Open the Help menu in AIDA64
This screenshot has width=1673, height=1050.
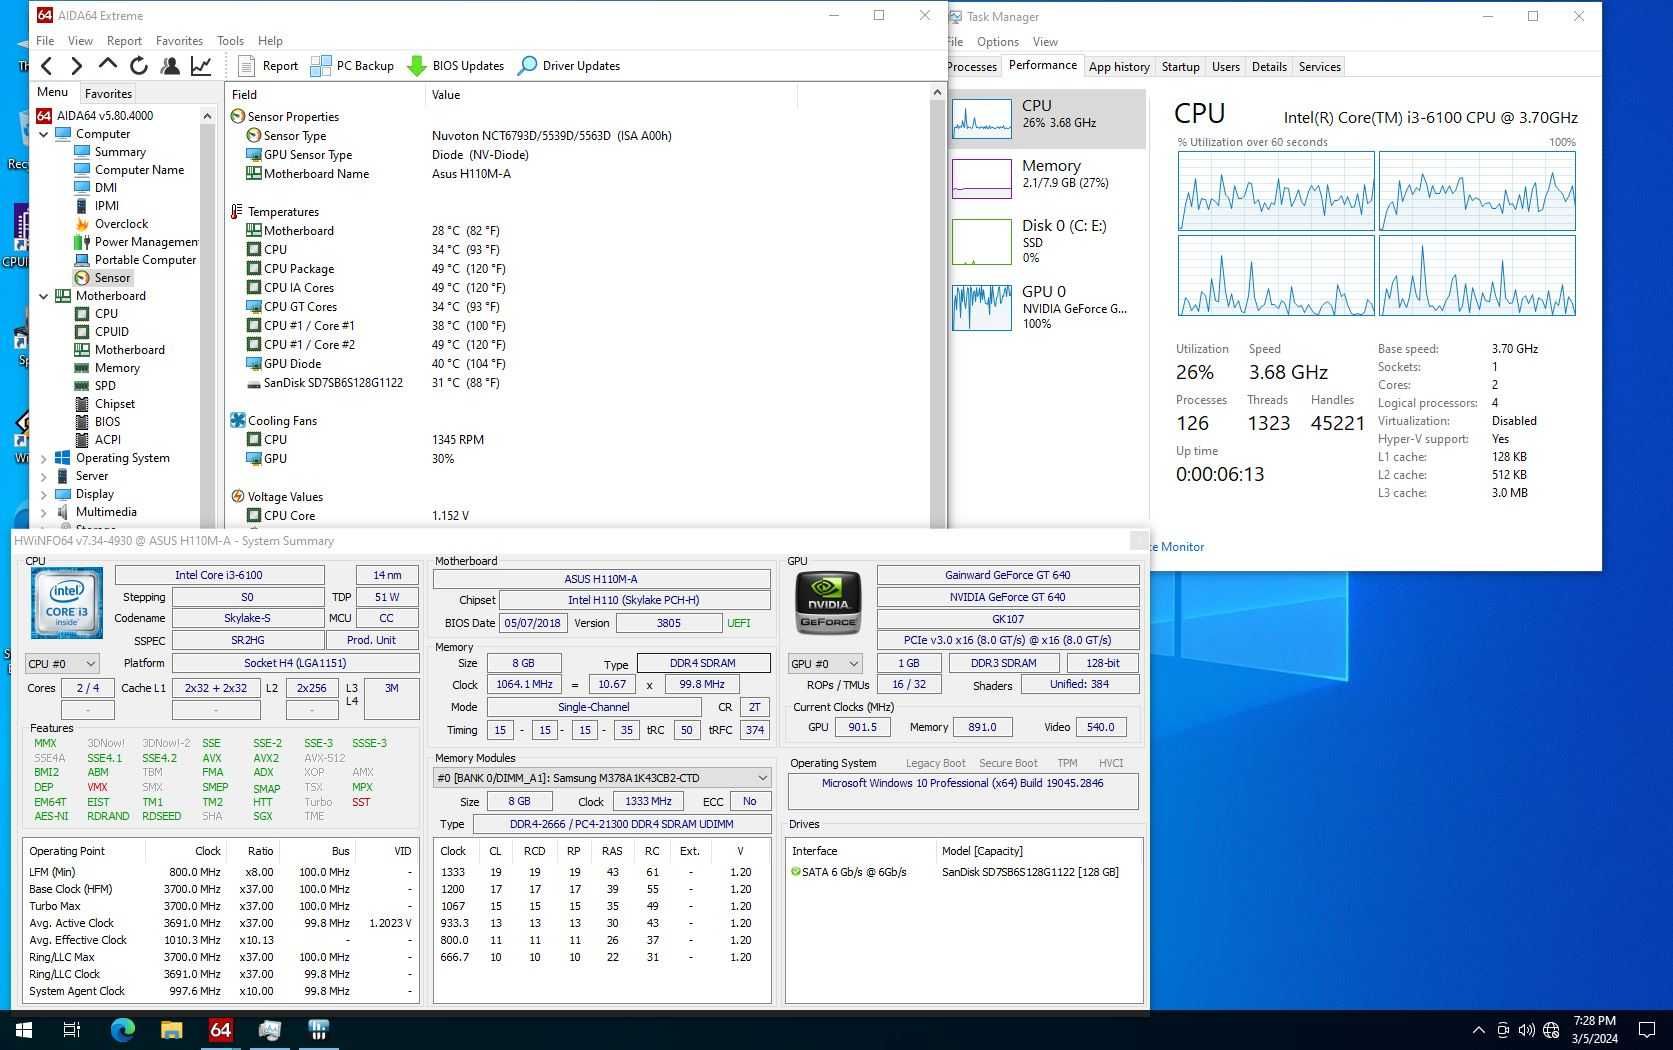point(270,41)
